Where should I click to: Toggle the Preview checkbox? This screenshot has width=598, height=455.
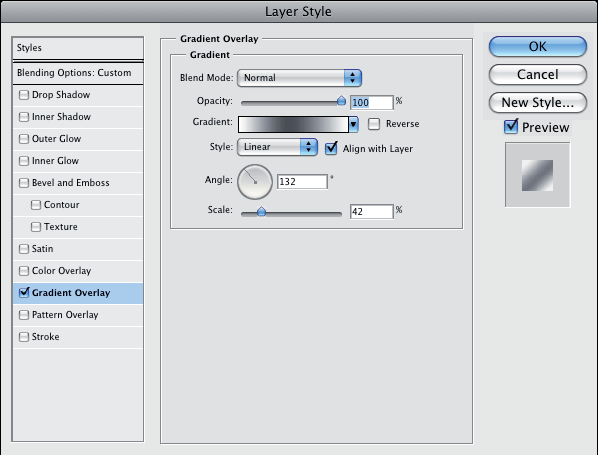point(511,127)
